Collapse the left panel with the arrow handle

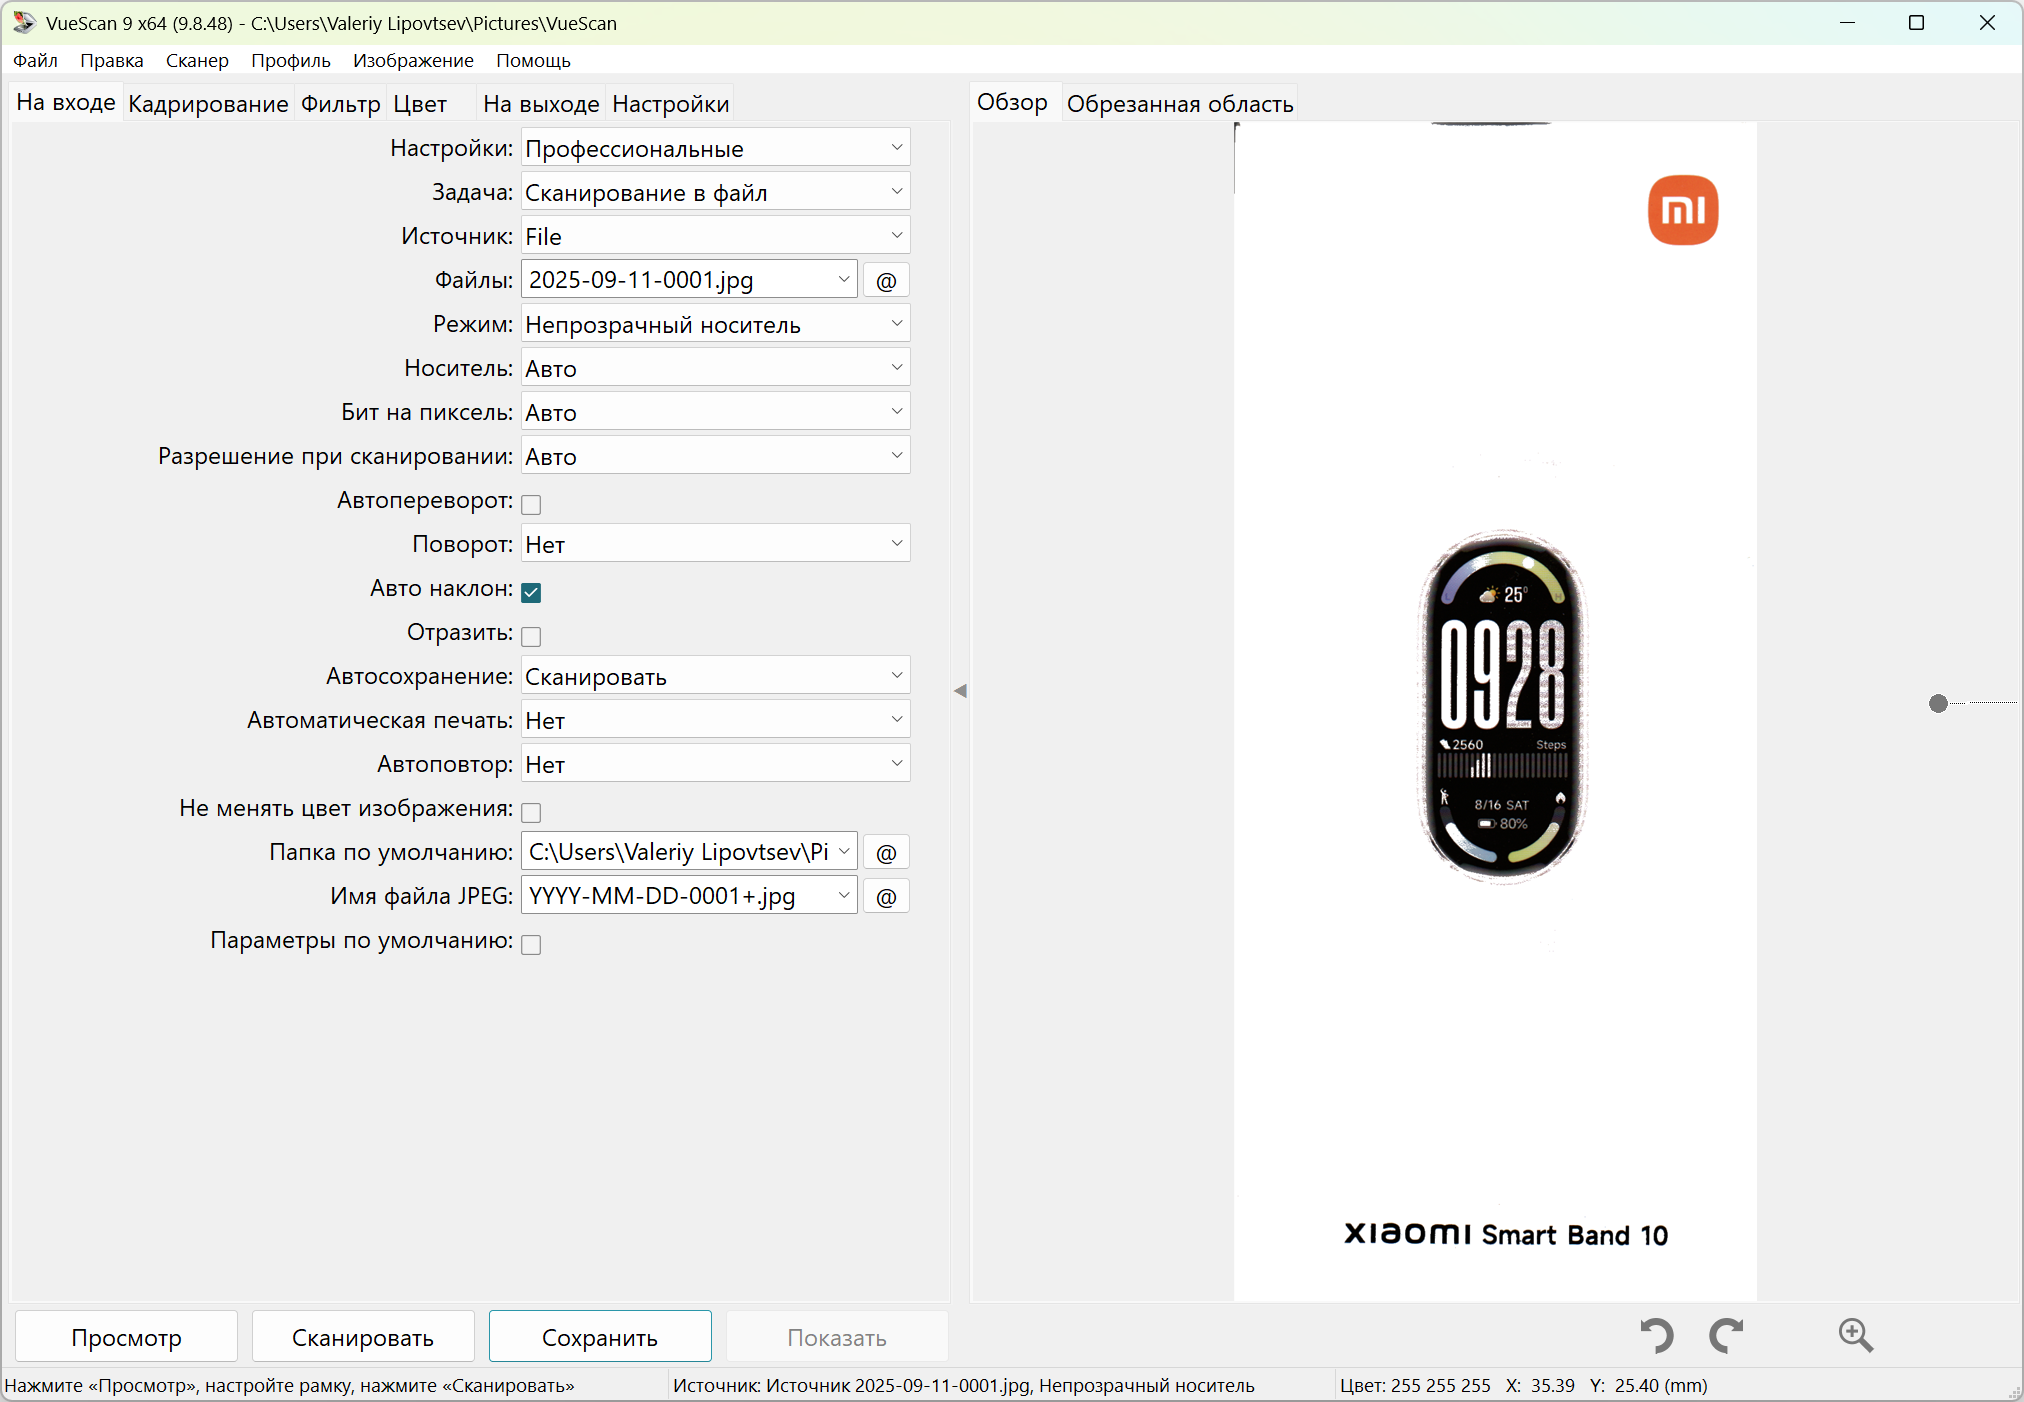[x=960, y=691]
